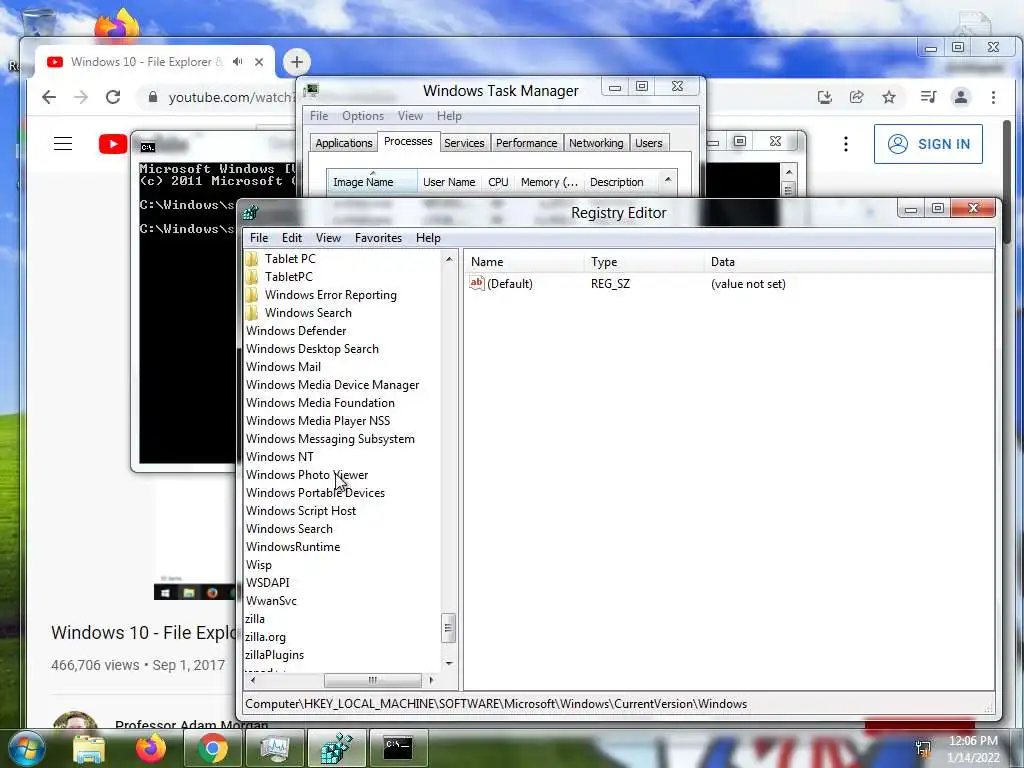
Task: Switch to Services tab in Task Manager
Action: click(x=464, y=143)
